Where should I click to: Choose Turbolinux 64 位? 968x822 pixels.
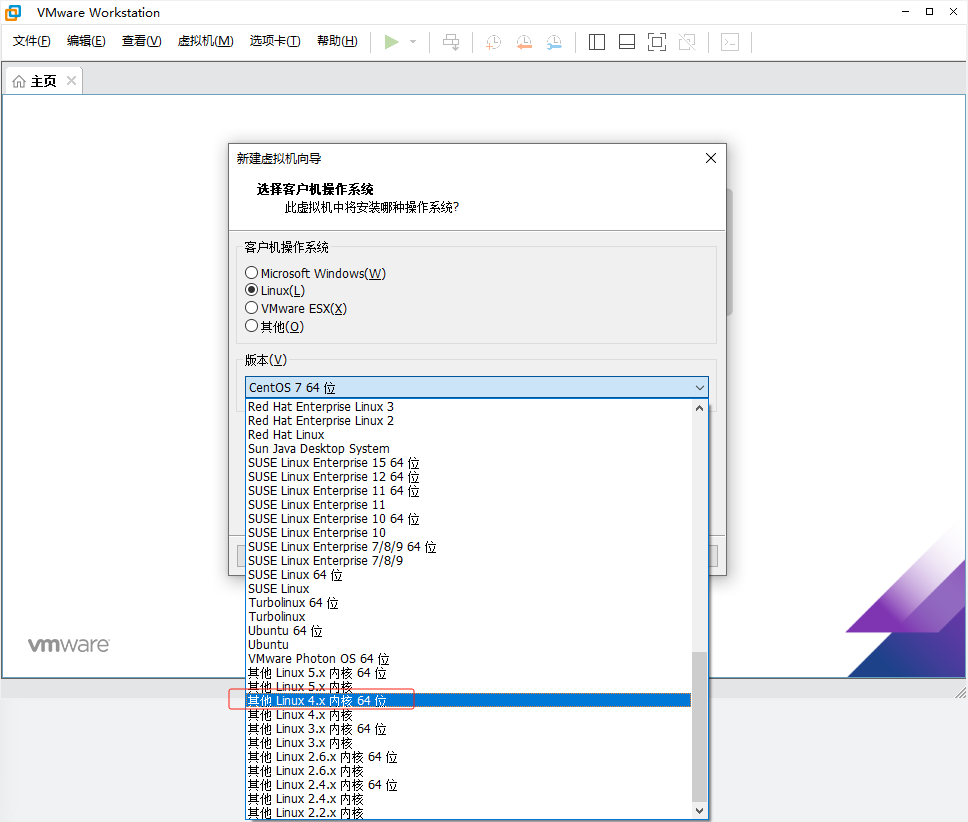click(x=469, y=603)
